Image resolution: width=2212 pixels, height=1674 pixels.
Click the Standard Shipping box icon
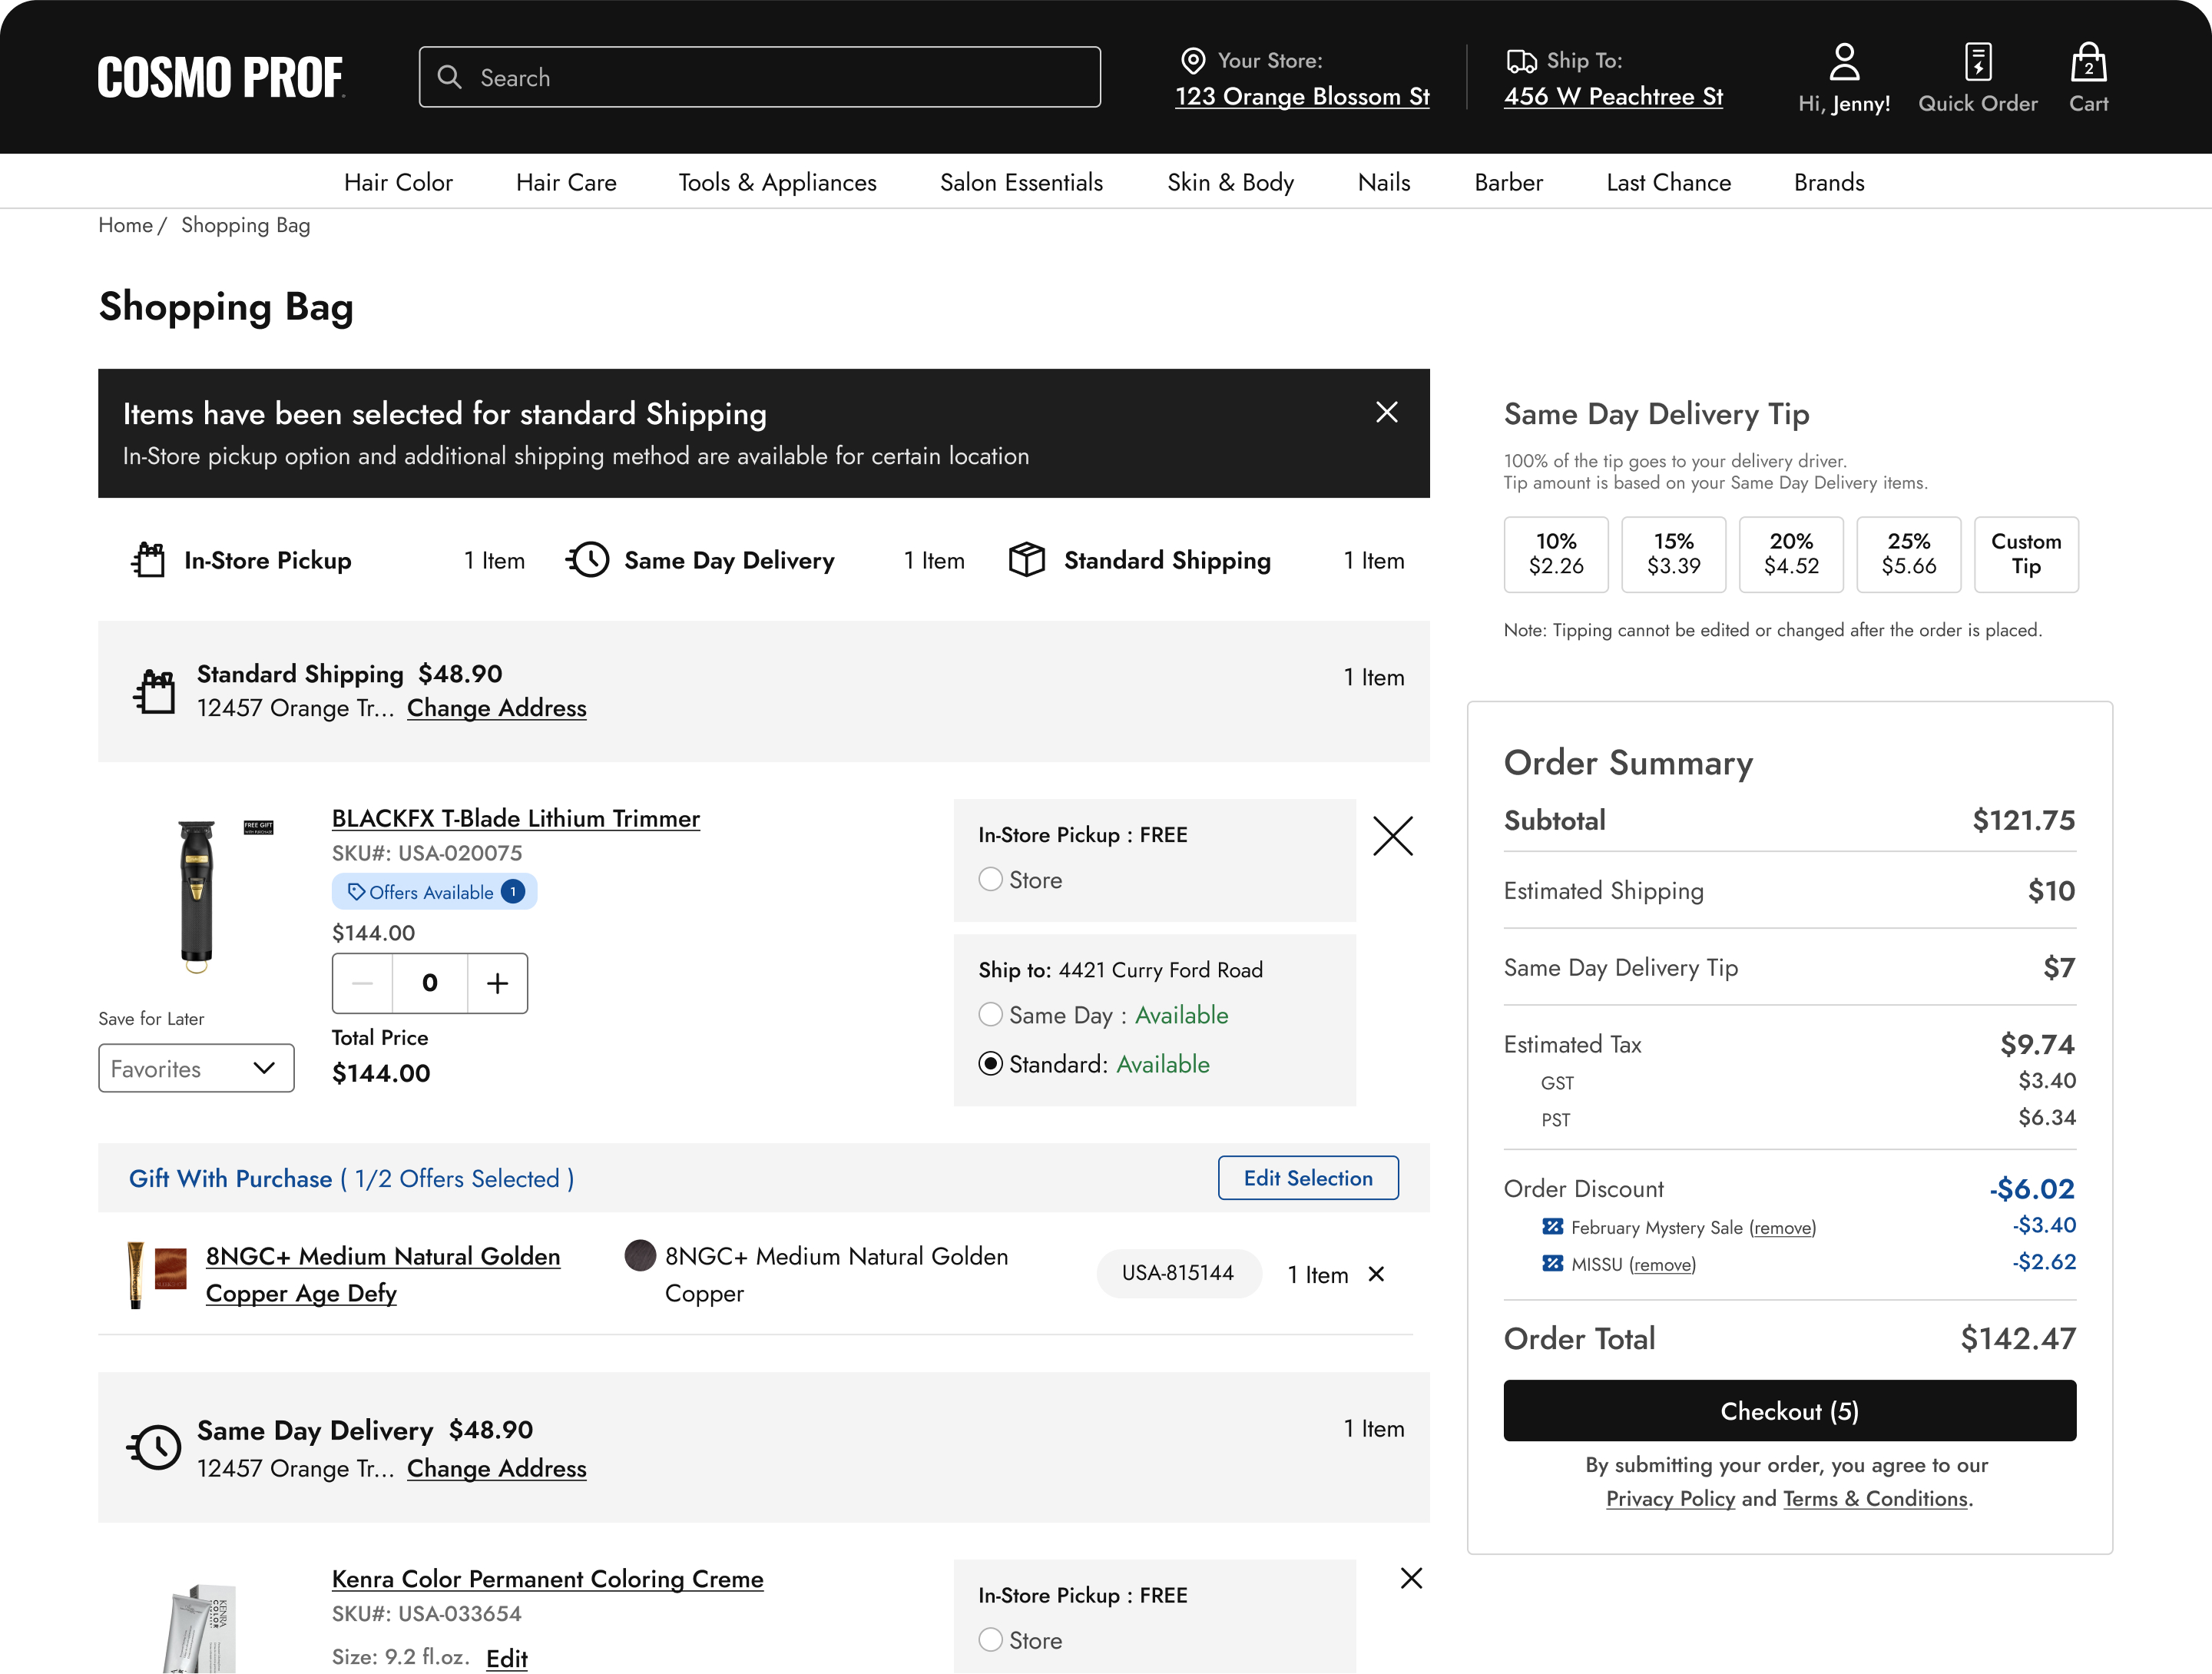pyautogui.click(x=1027, y=560)
